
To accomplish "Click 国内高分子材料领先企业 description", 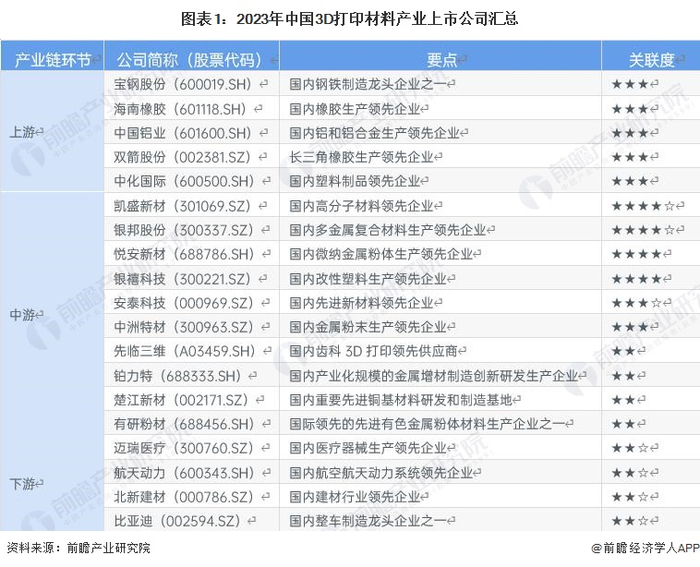I will pyautogui.click(x=361, y=206).
